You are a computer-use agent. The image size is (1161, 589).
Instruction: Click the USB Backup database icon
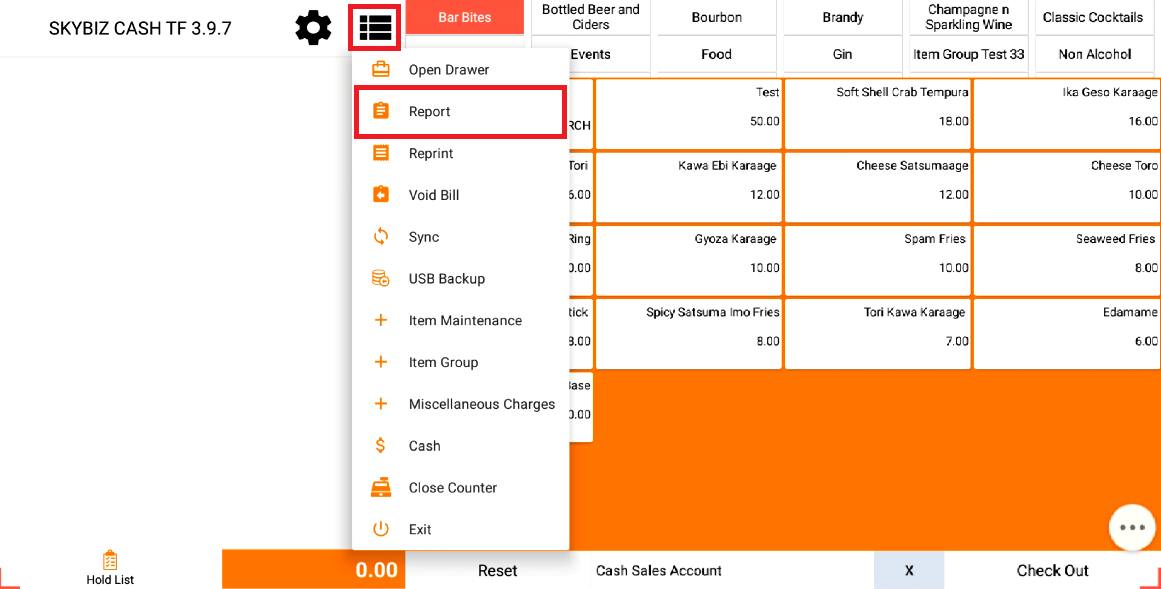coord(381,279)
